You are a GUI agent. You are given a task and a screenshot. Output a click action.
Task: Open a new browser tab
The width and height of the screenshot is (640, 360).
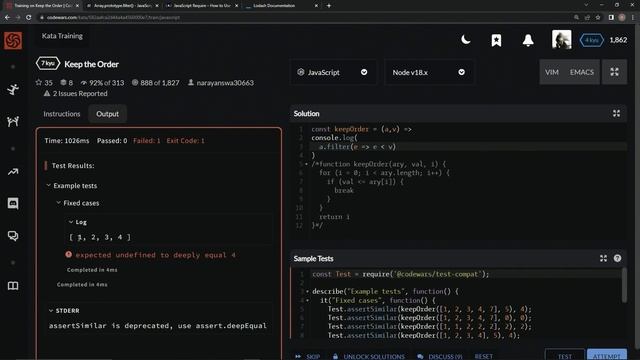[x=329, y=6]
